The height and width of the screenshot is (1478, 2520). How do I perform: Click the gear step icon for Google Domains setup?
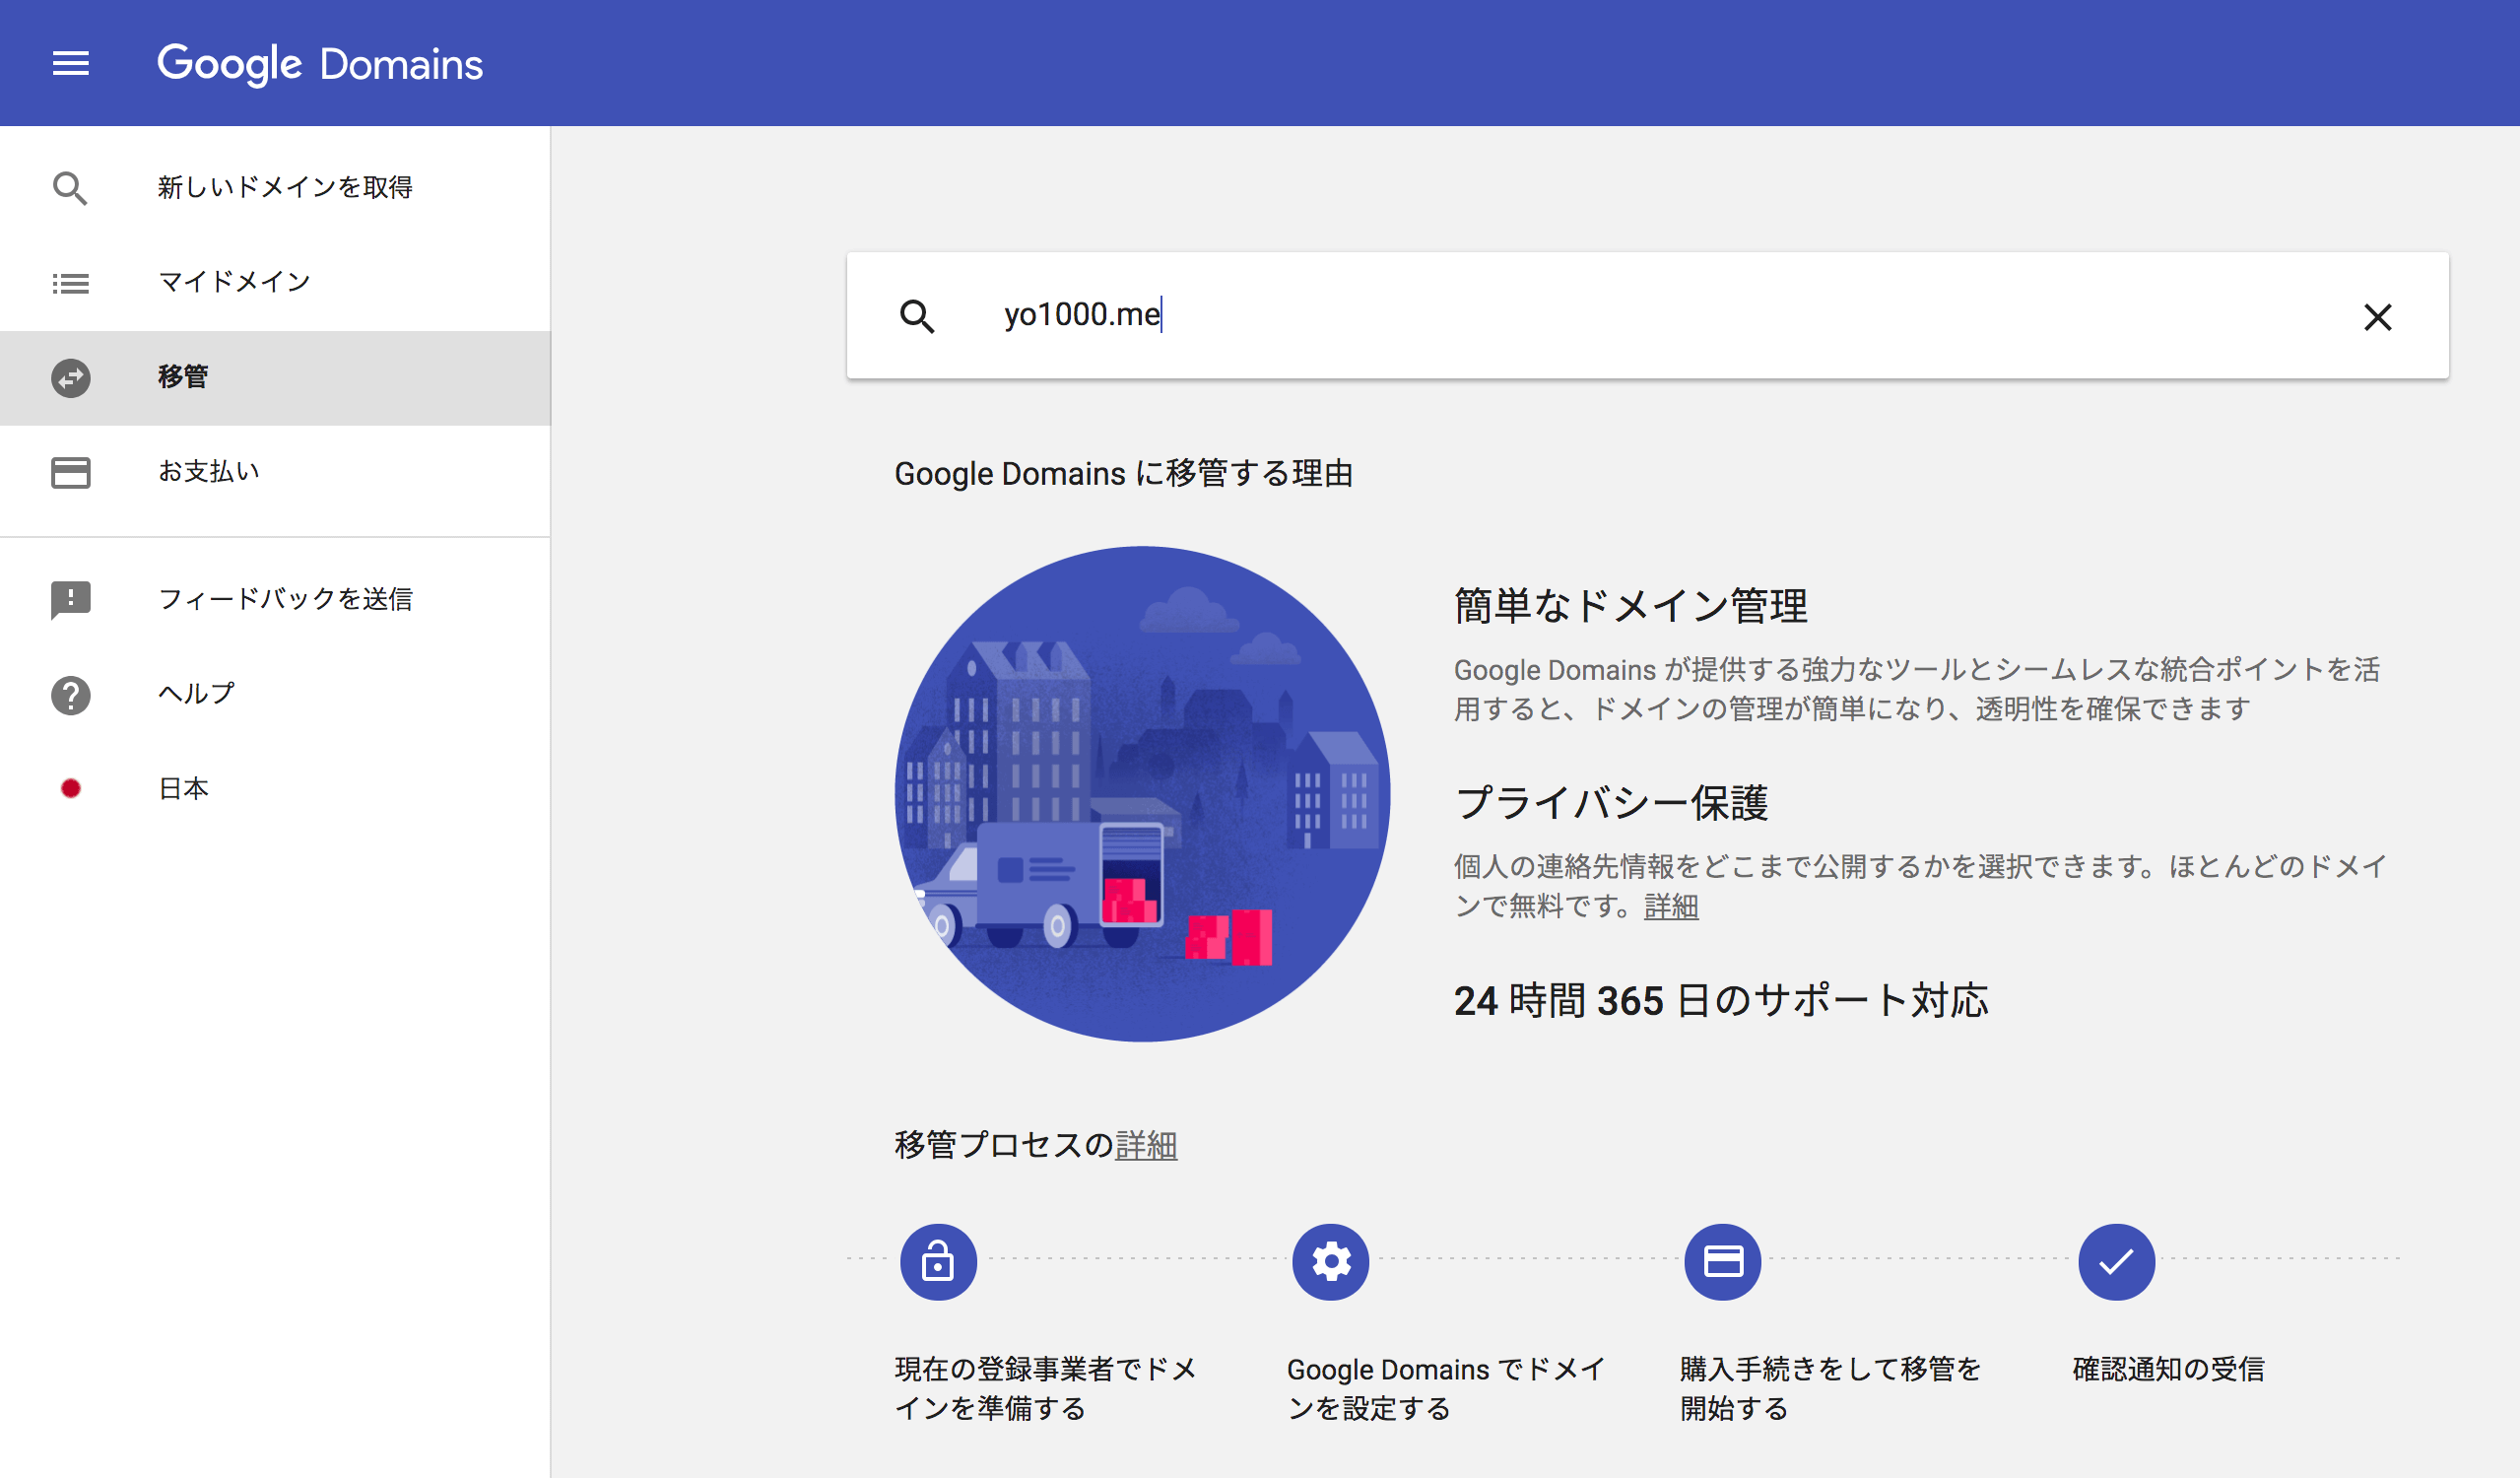pos(1330,1262)
